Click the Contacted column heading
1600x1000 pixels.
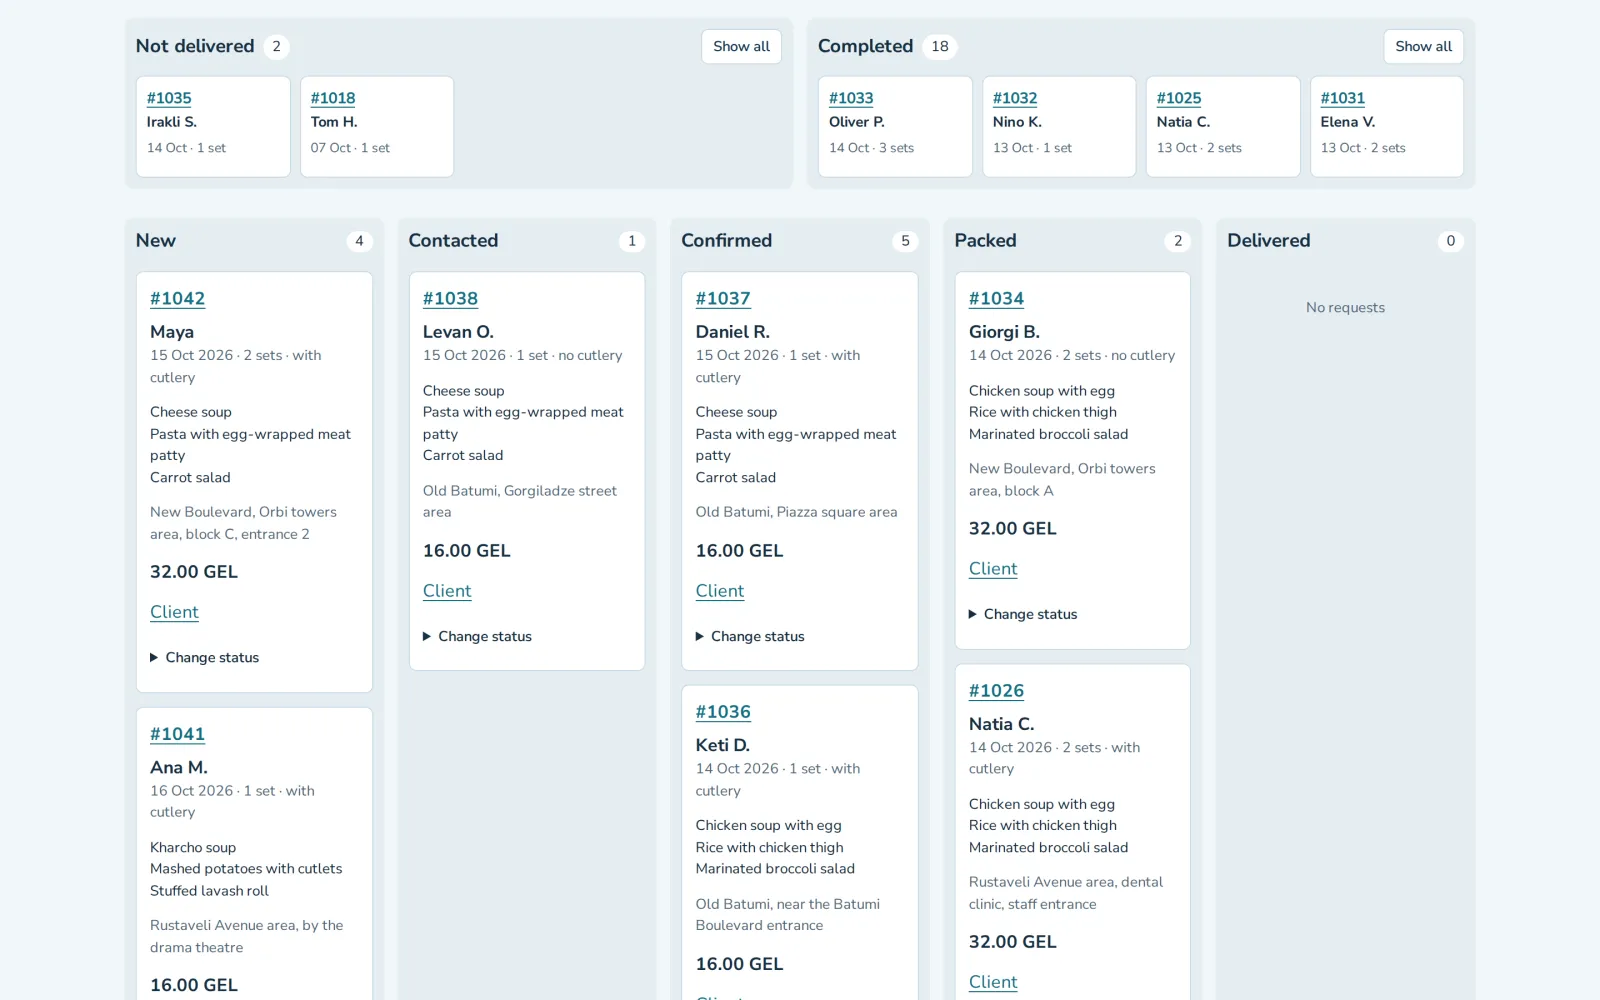coord(453,241)
